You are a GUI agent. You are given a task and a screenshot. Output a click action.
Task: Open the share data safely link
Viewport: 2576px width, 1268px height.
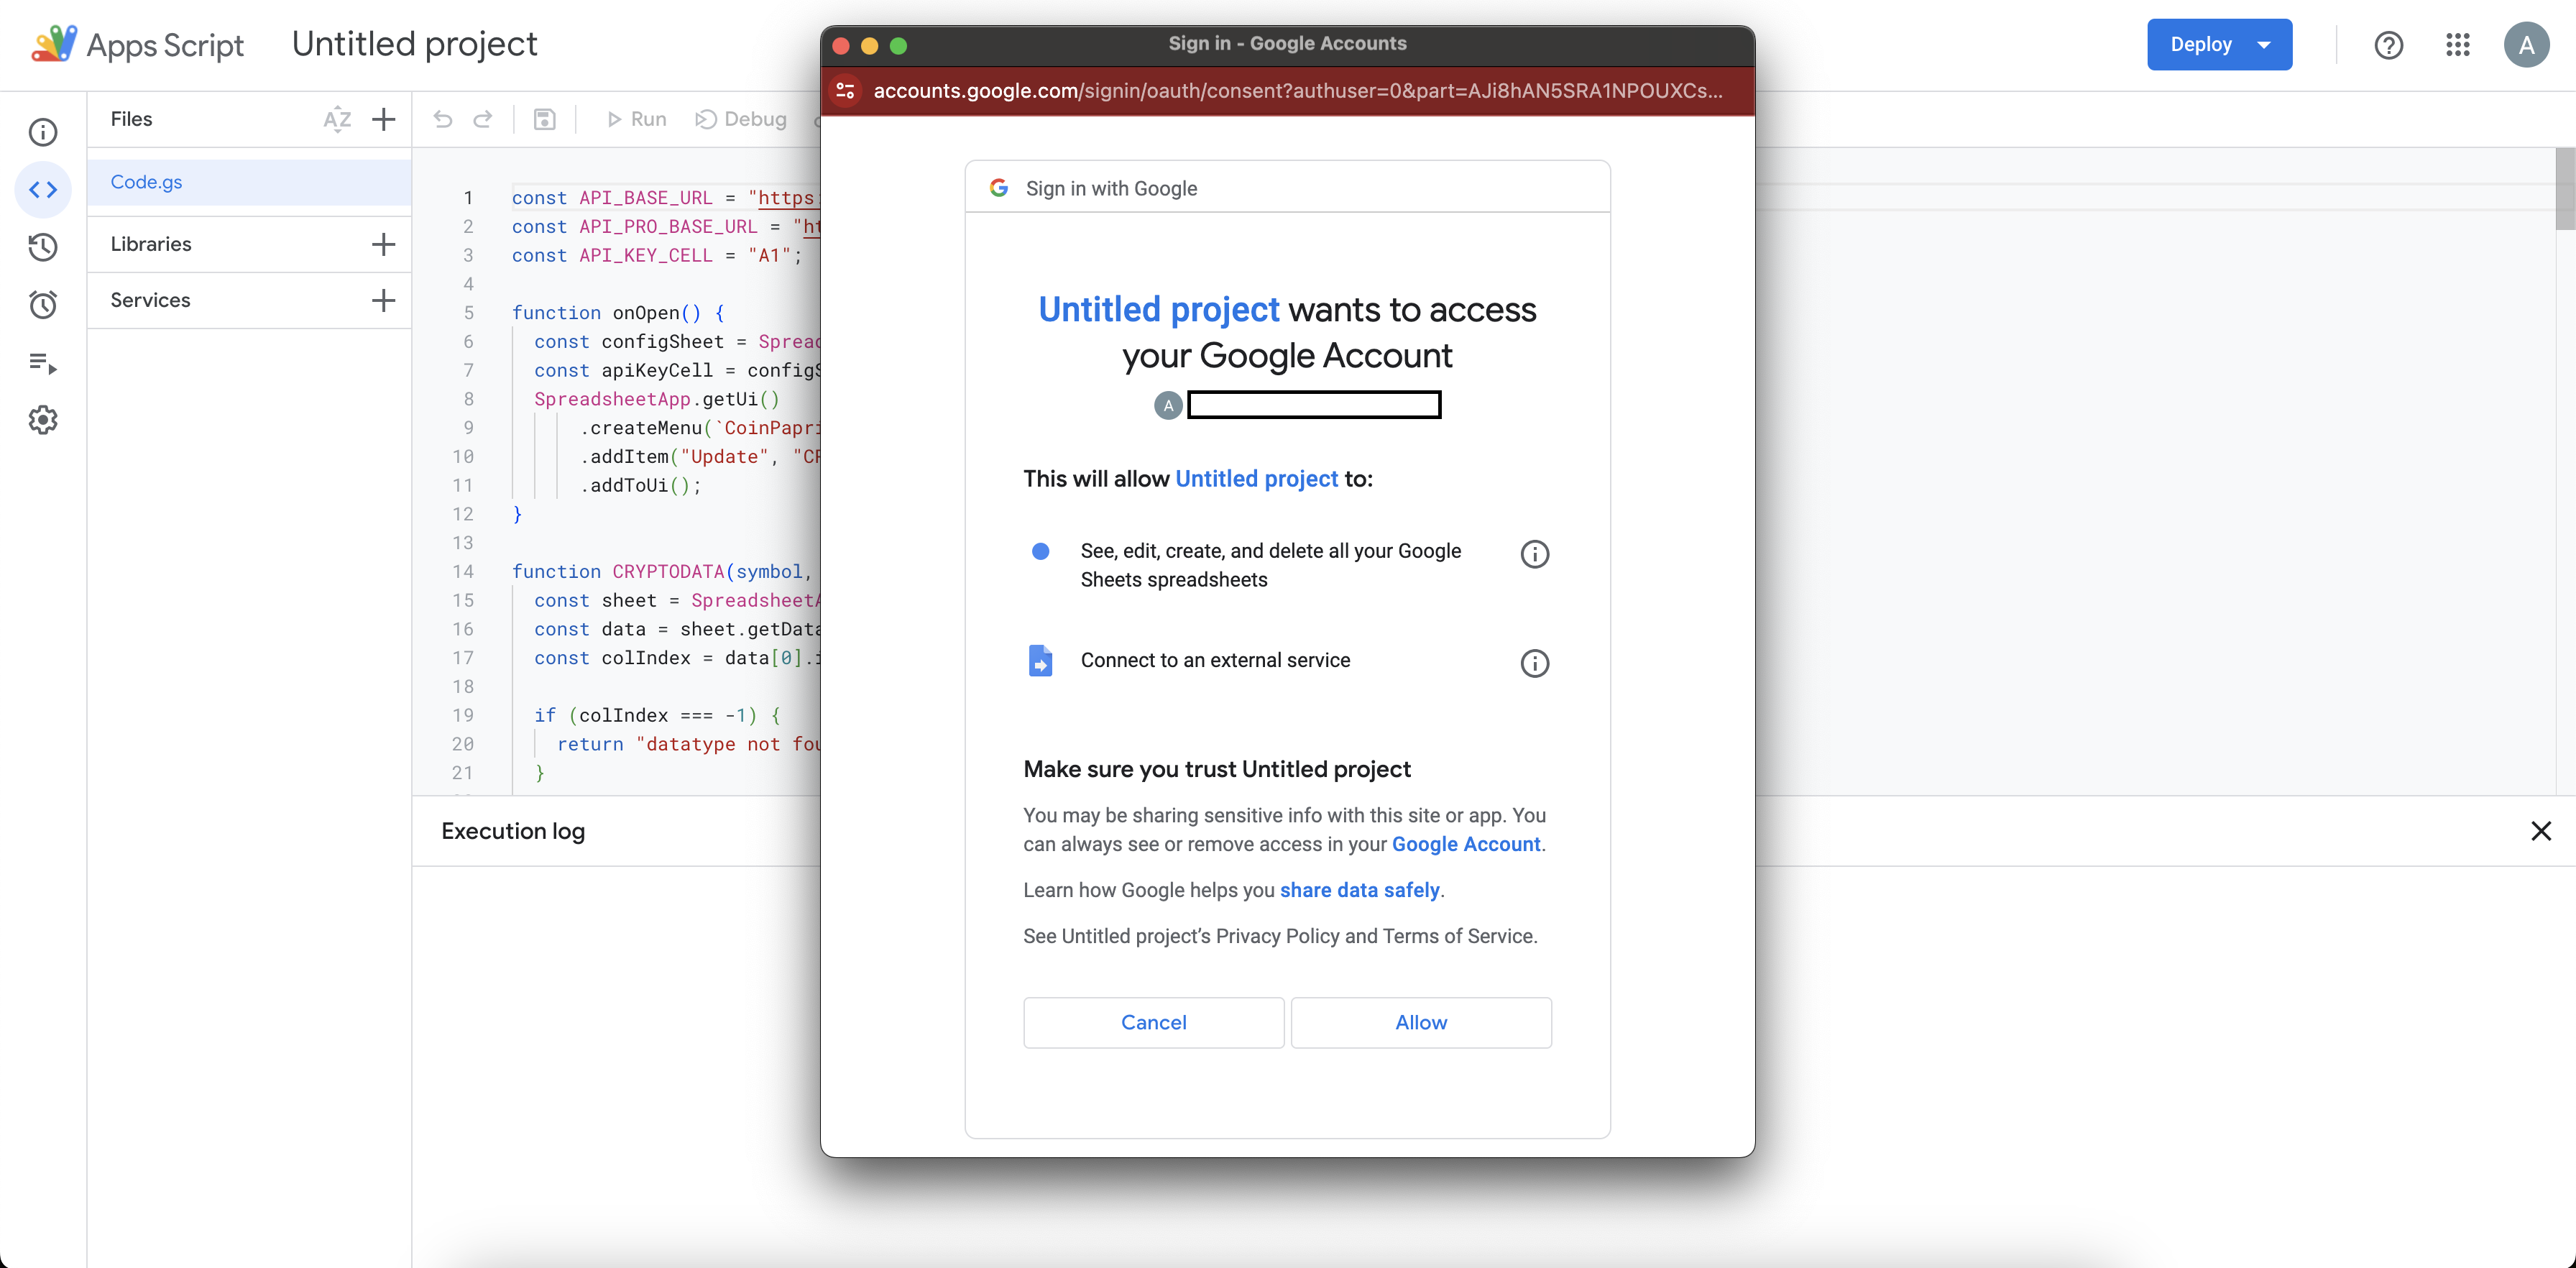tap(1359, 890)
